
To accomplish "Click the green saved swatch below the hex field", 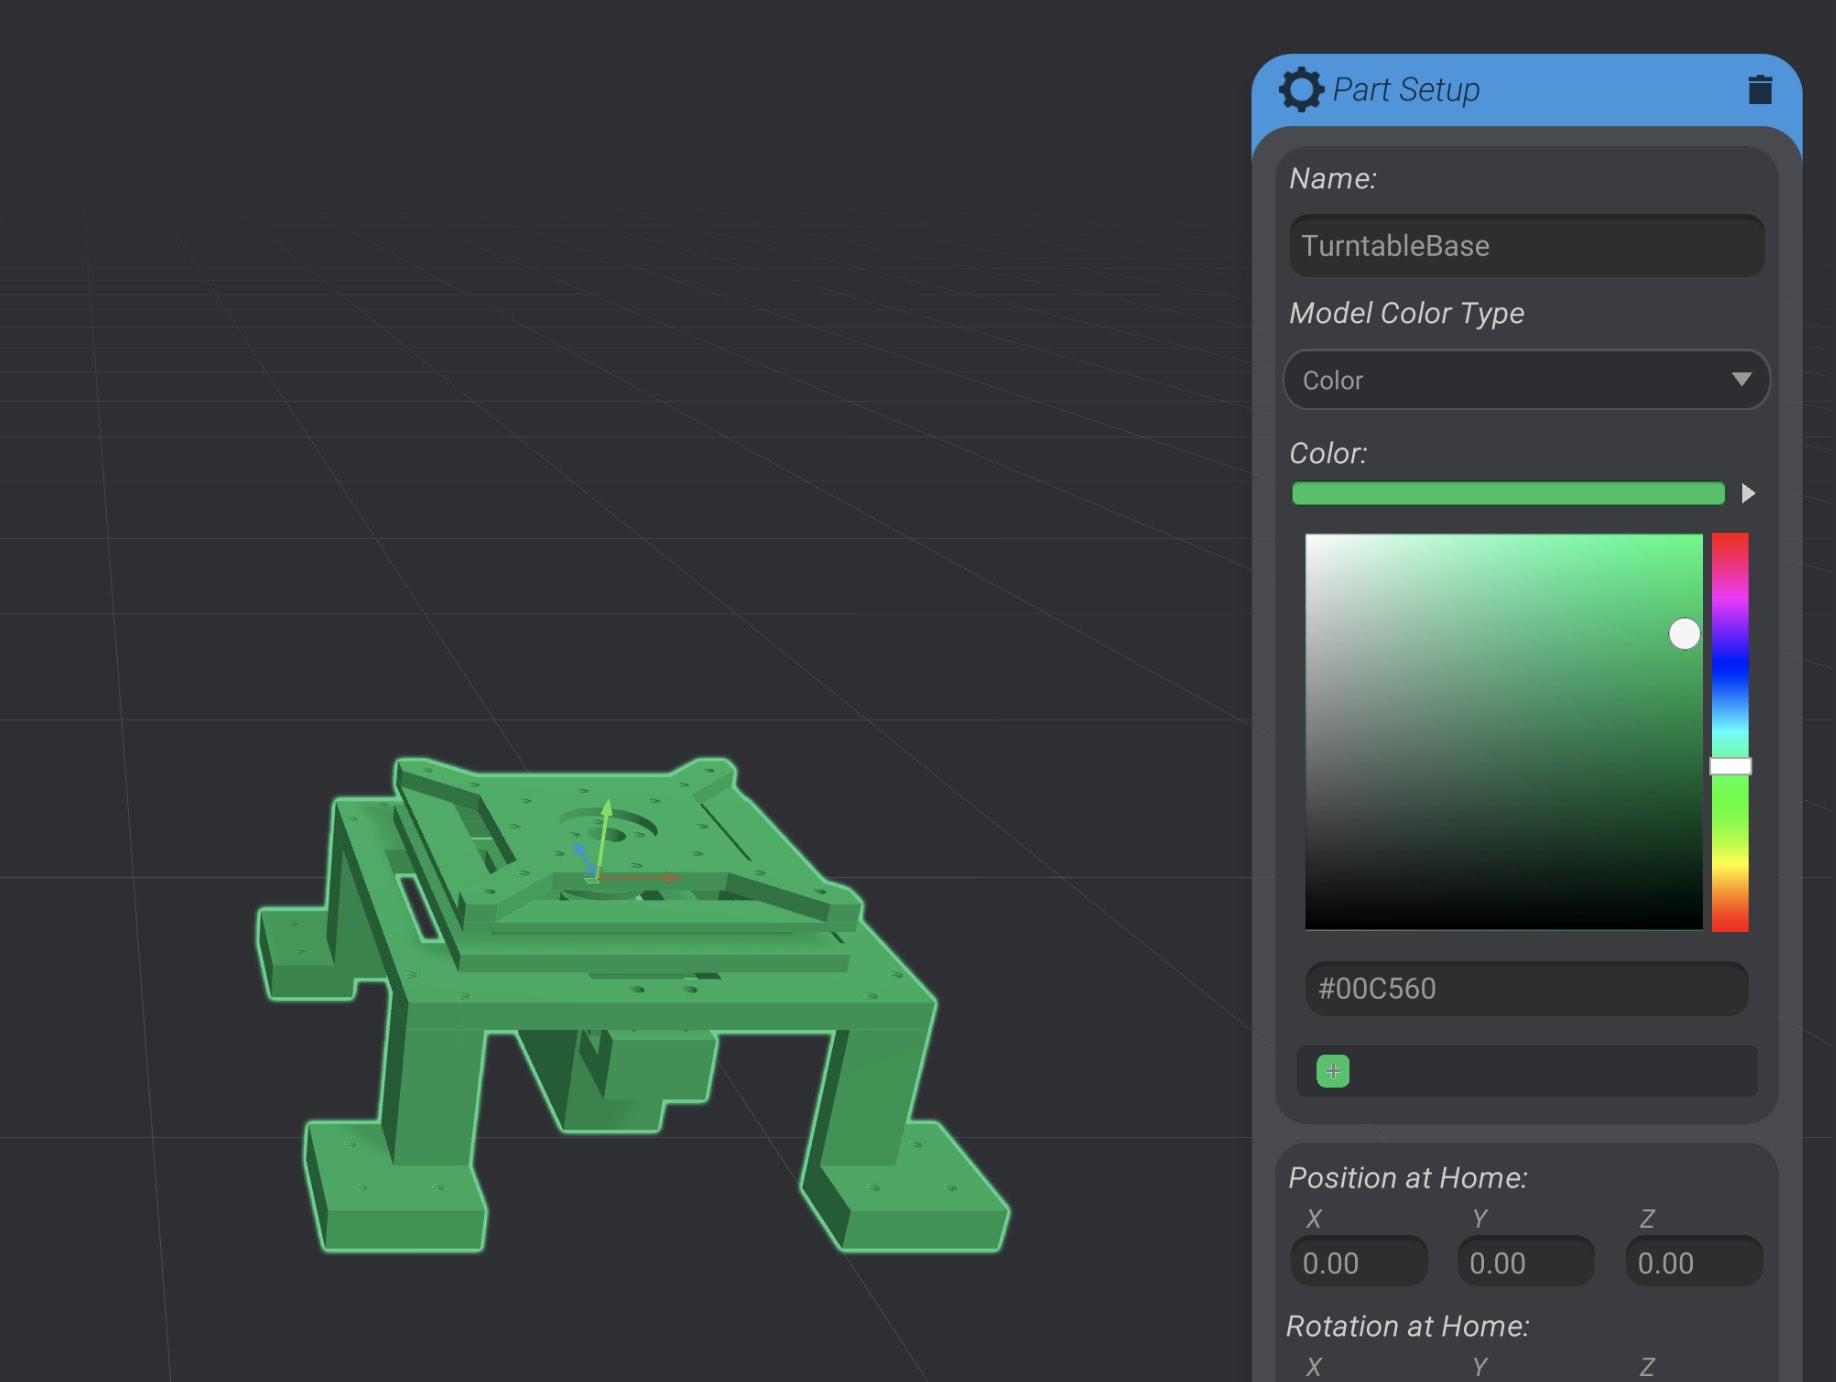I will 1332,1071.
